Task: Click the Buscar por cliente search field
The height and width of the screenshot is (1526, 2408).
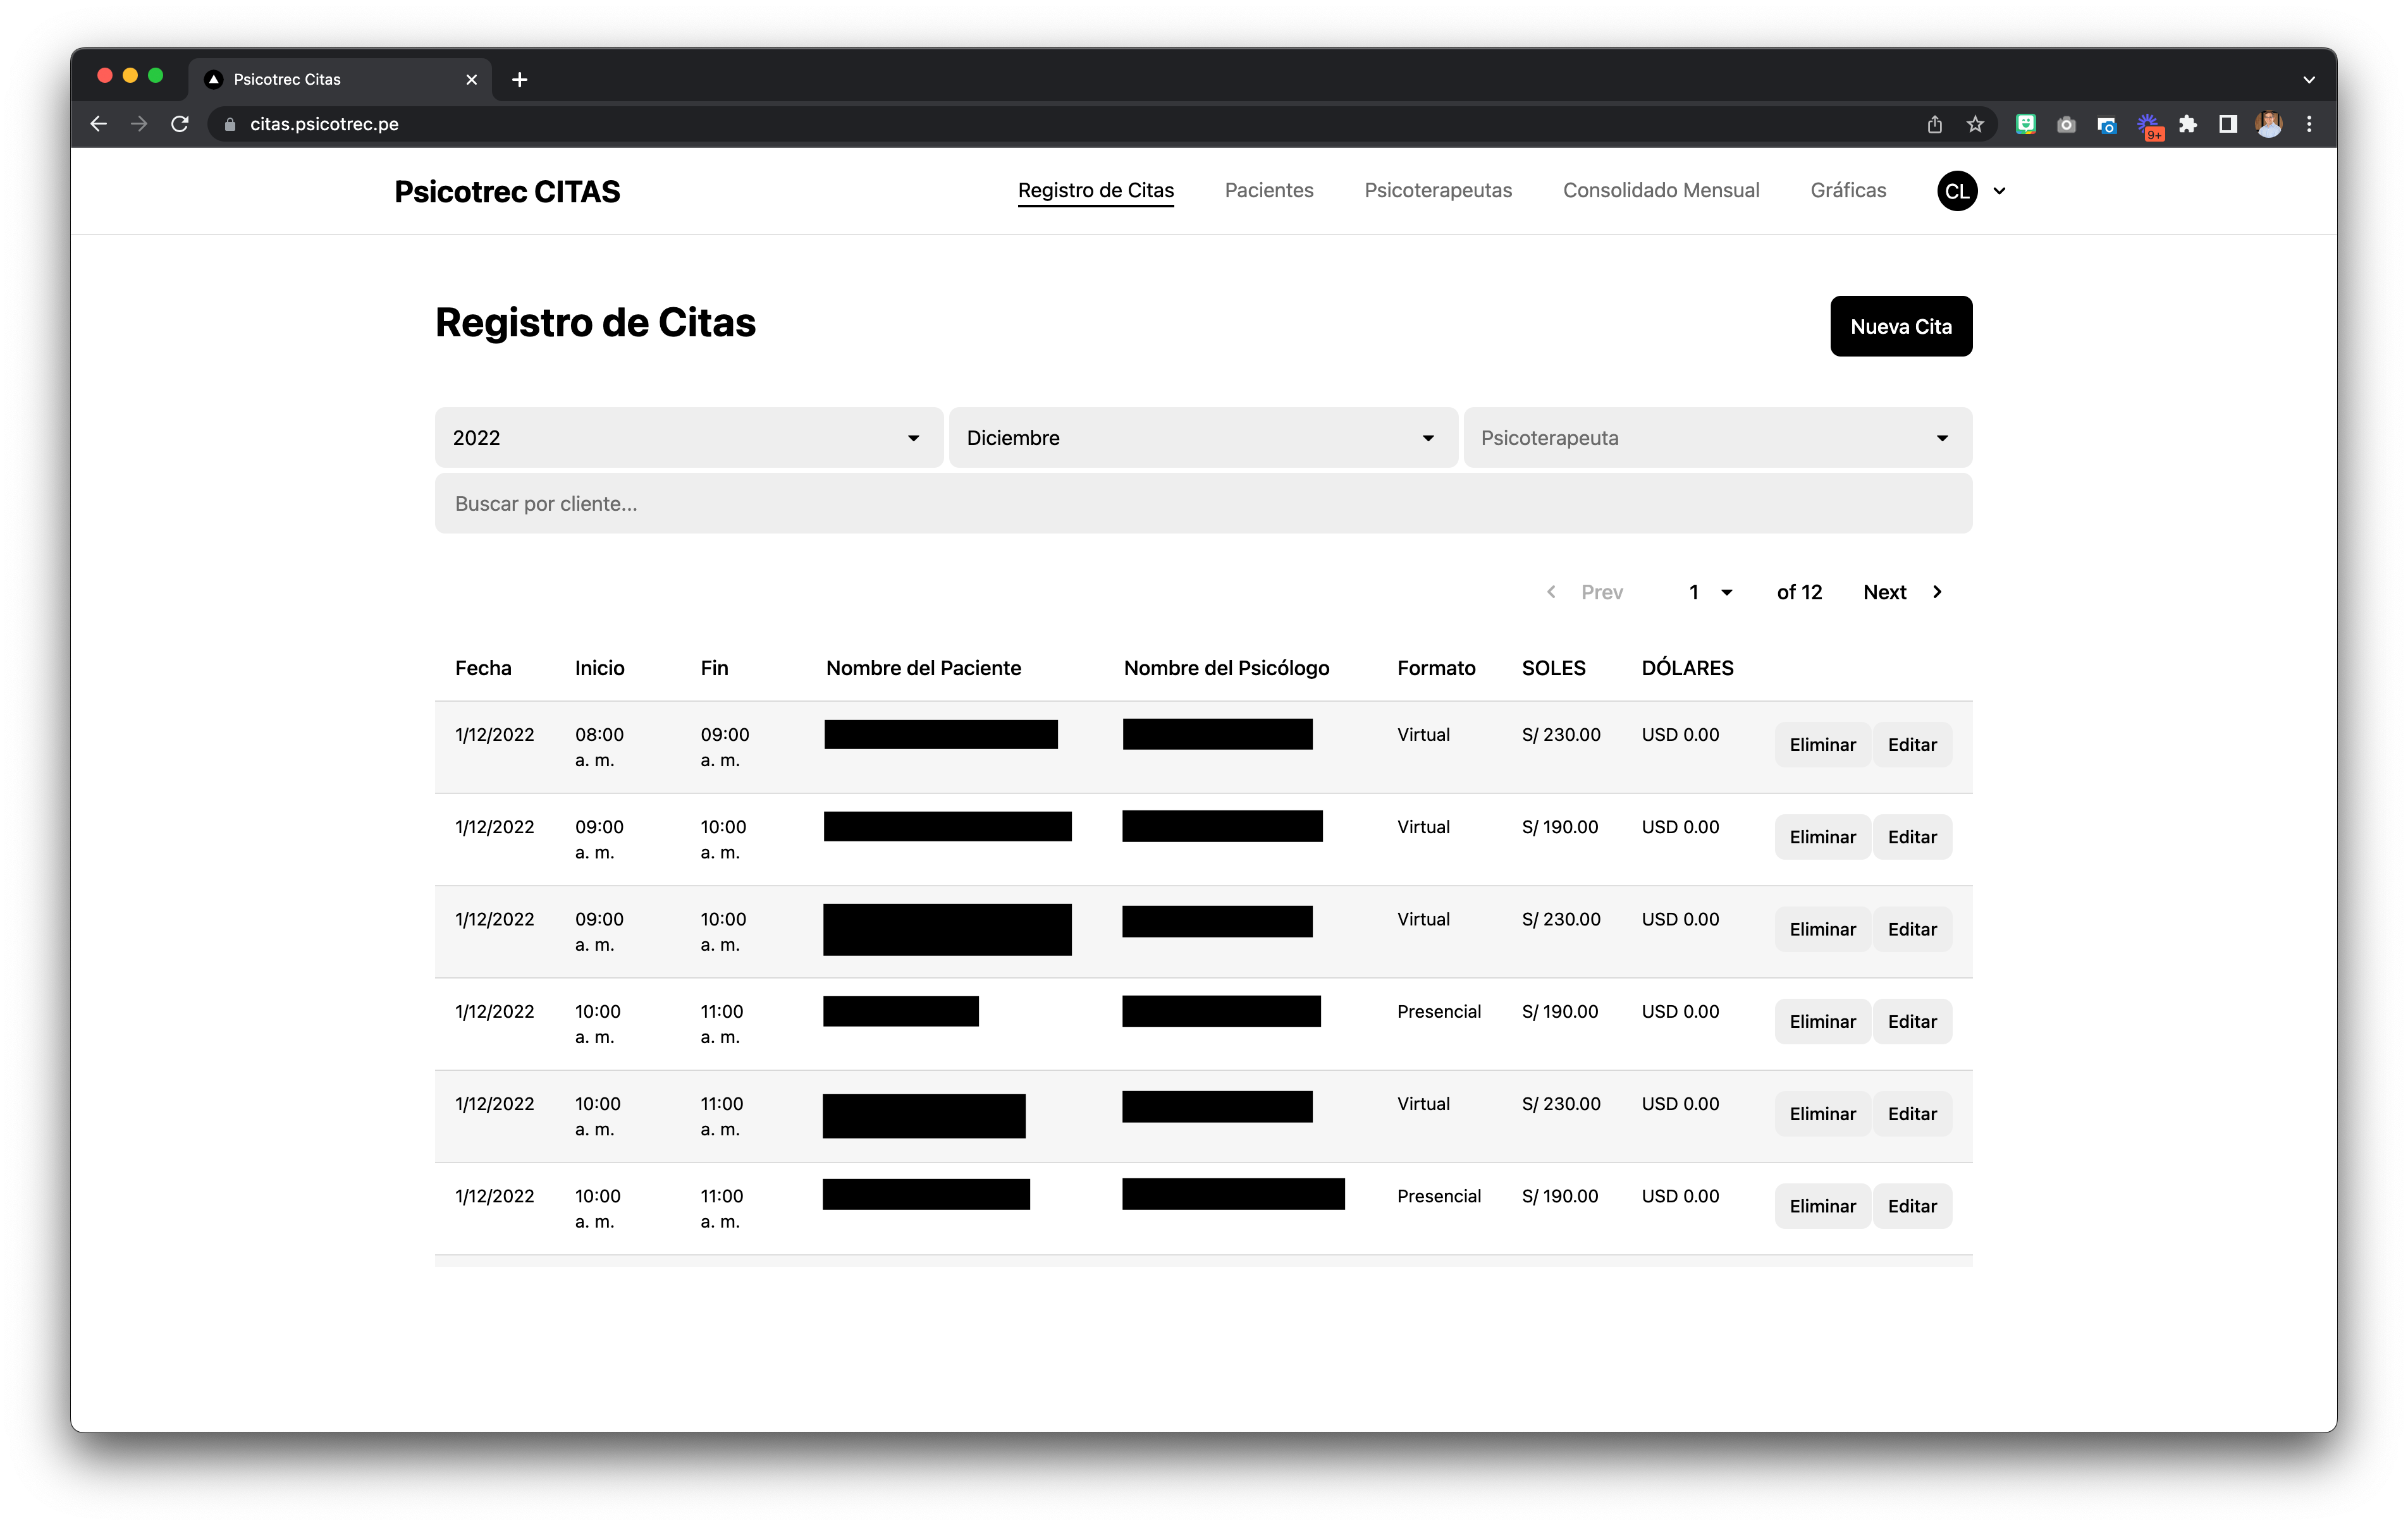Action: 1202,504
